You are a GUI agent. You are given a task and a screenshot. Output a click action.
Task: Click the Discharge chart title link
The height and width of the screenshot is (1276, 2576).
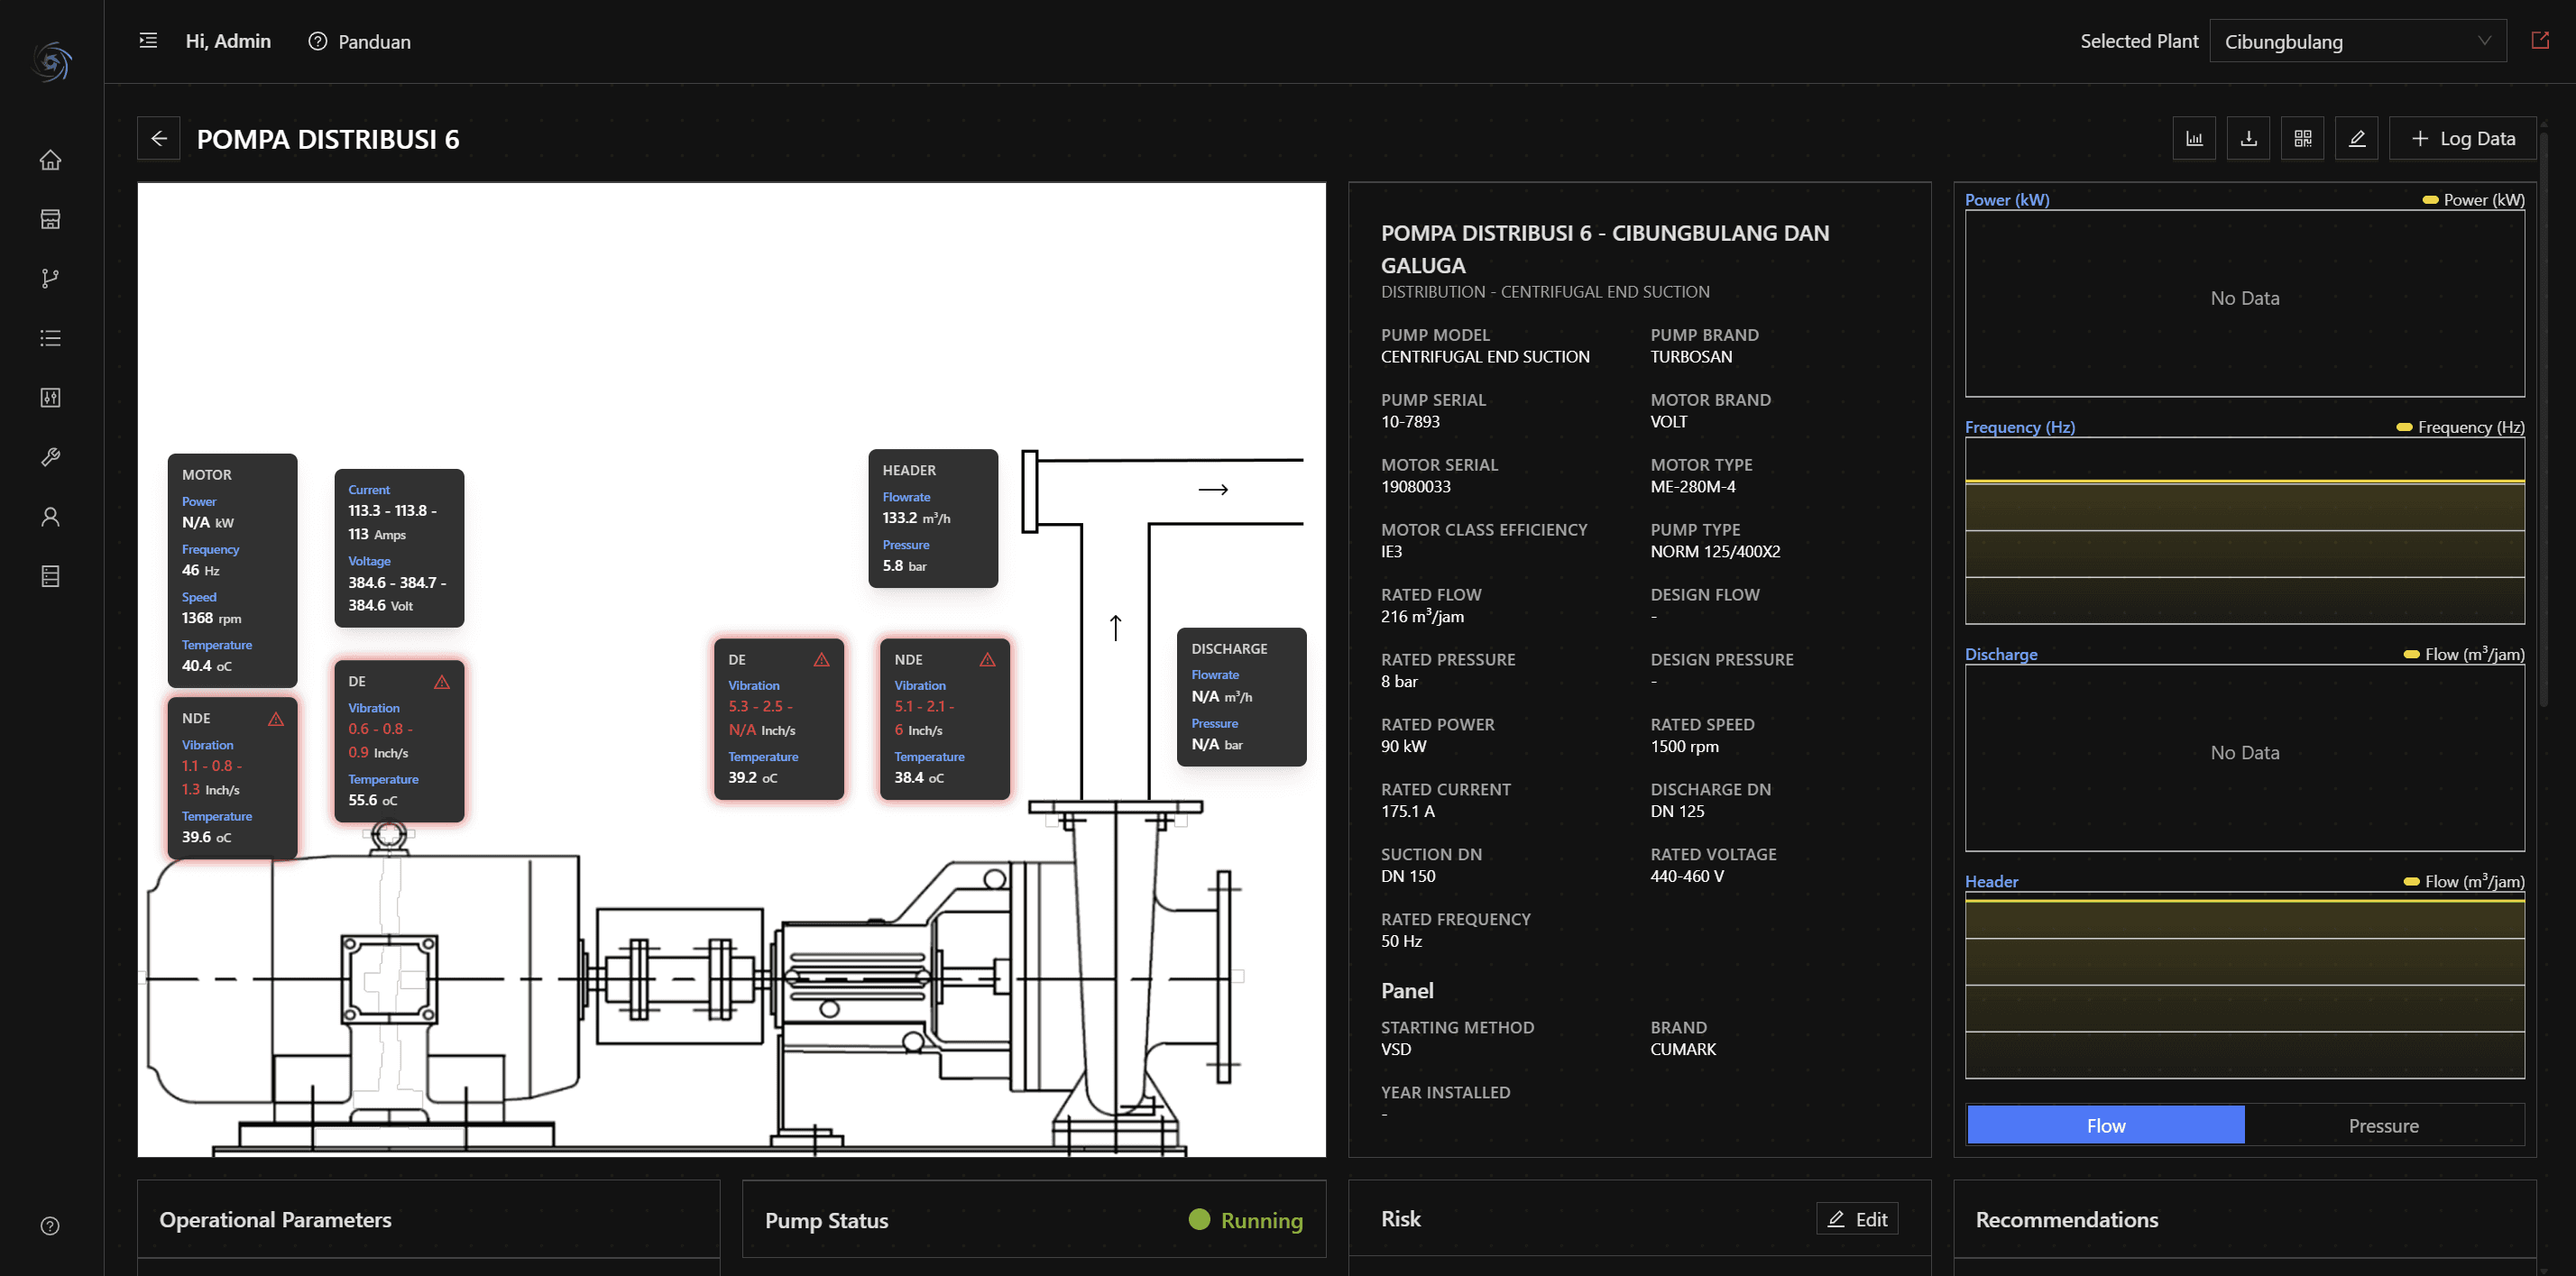(2000, 654)
